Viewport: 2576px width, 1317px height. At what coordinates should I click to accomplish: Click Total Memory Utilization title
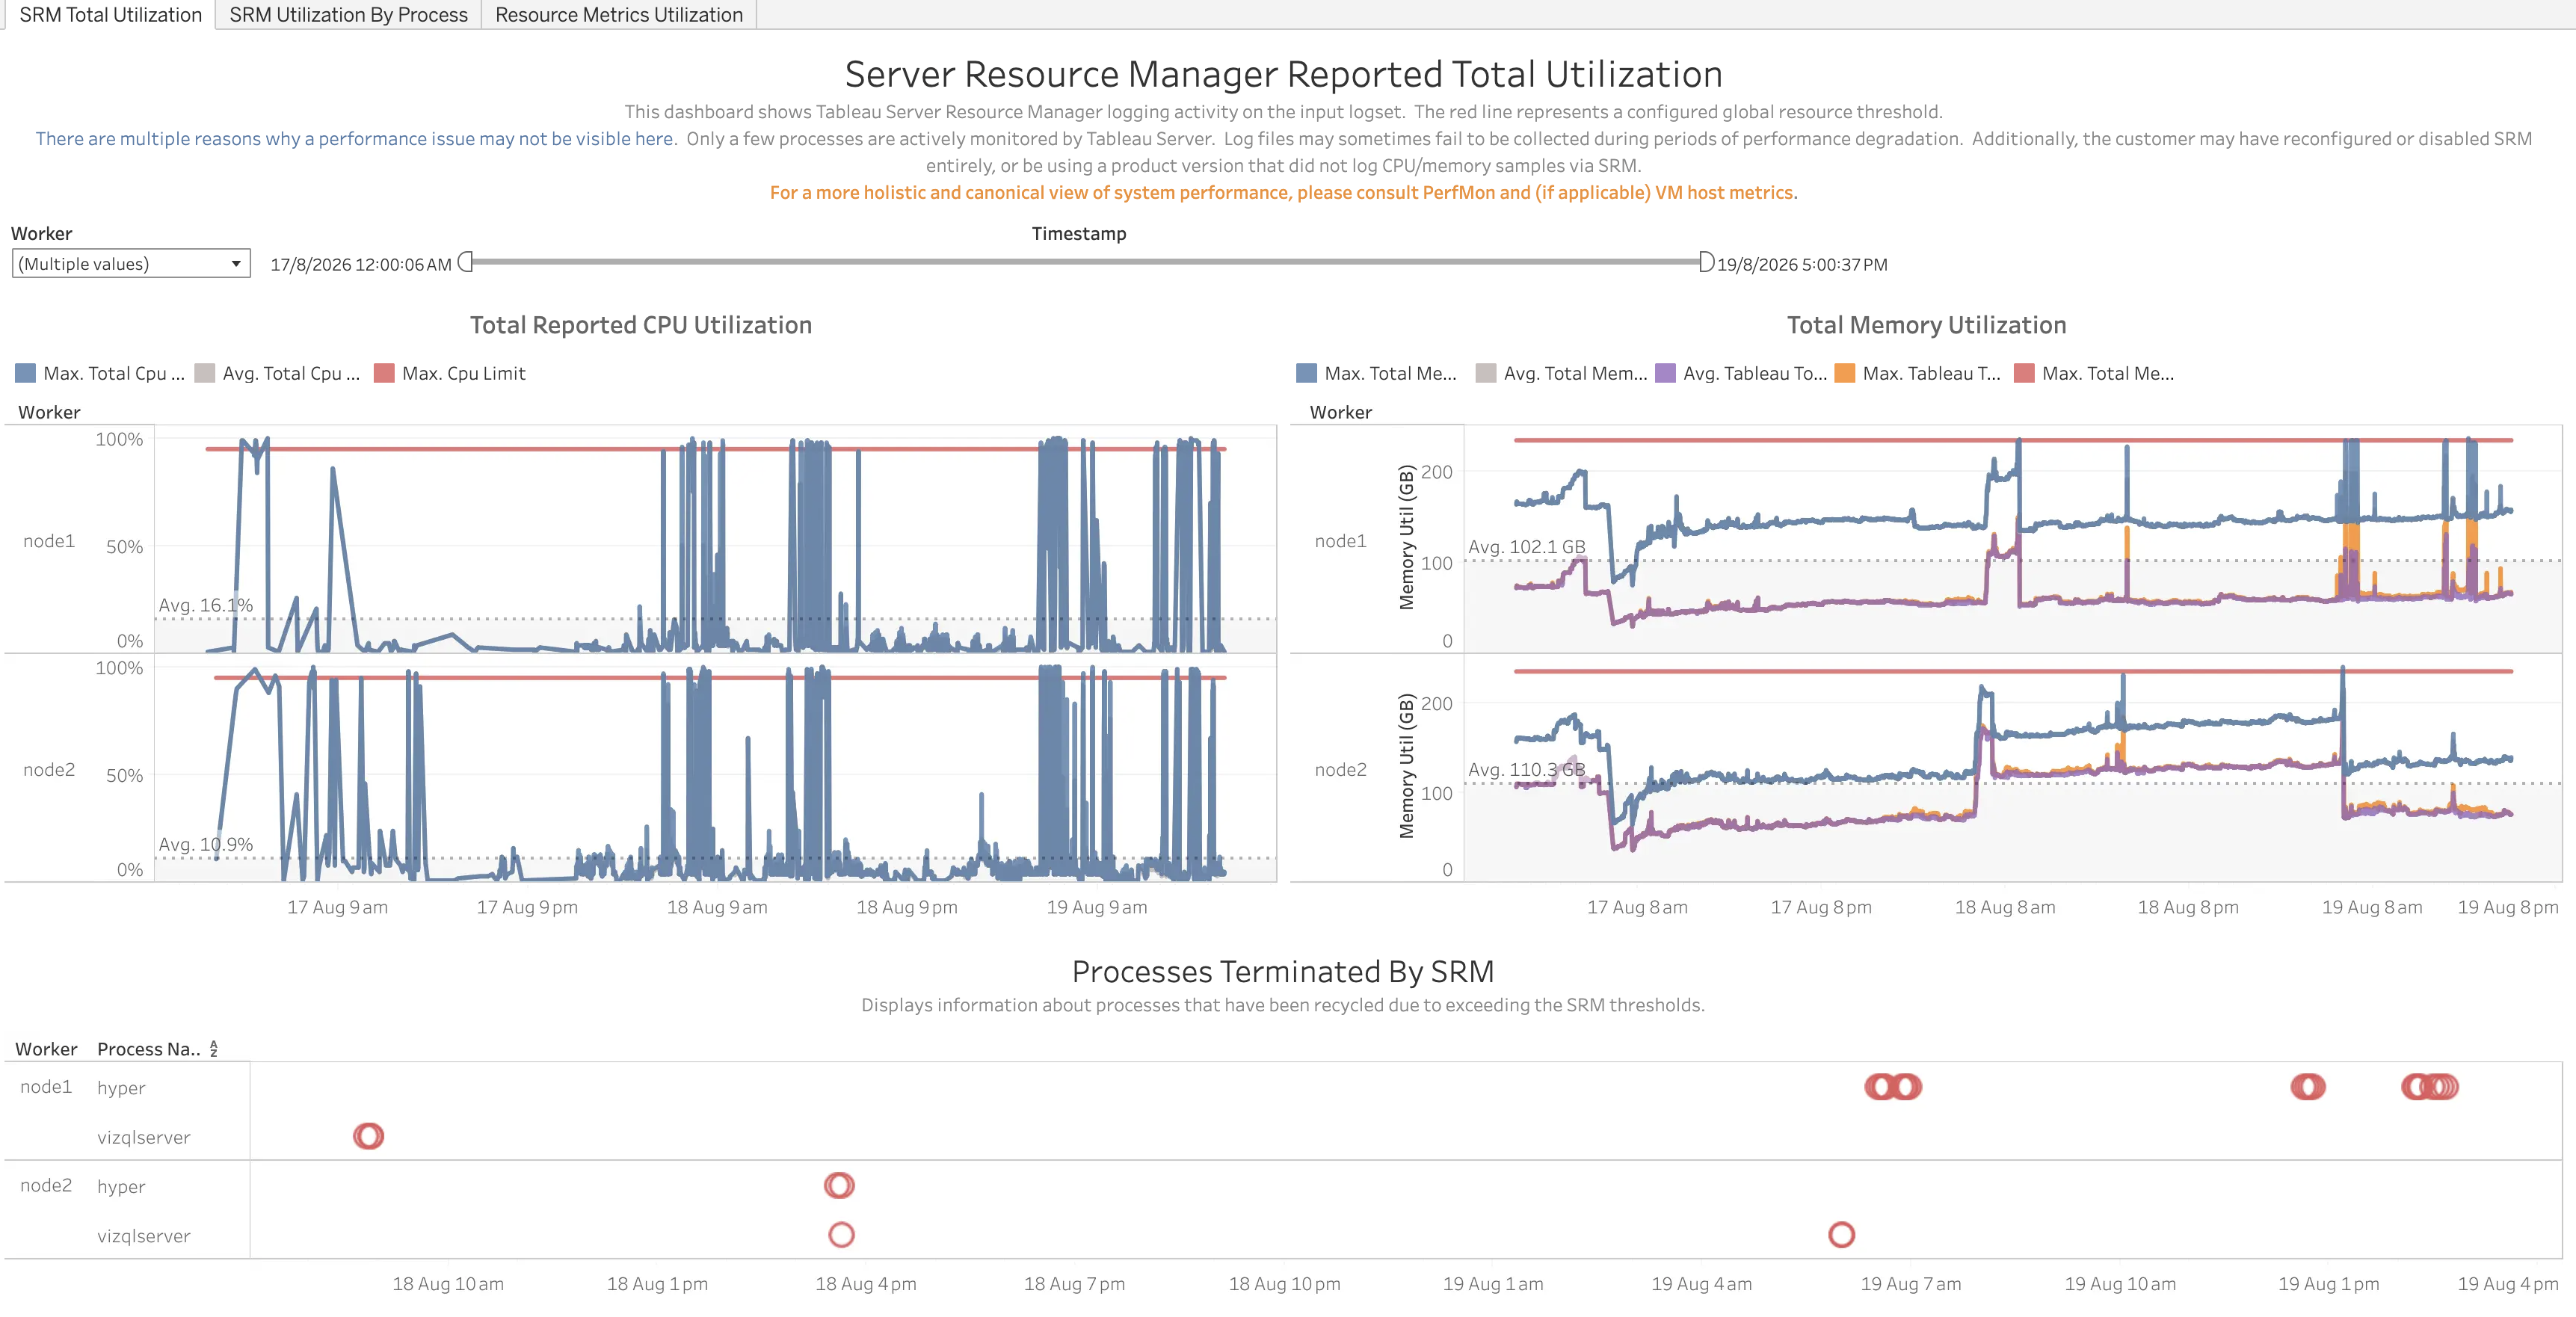(1926, 325)
